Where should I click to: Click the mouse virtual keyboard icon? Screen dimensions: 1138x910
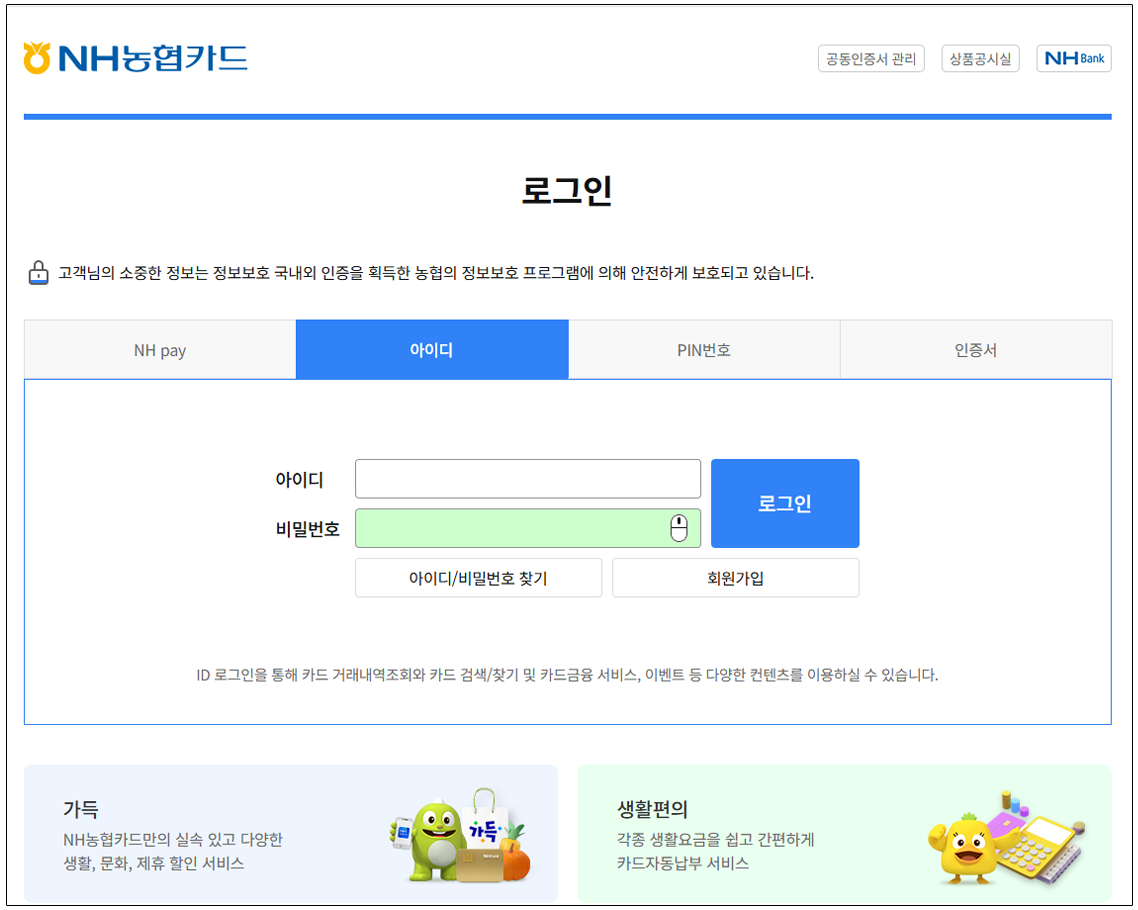click(x=679, y=528)
